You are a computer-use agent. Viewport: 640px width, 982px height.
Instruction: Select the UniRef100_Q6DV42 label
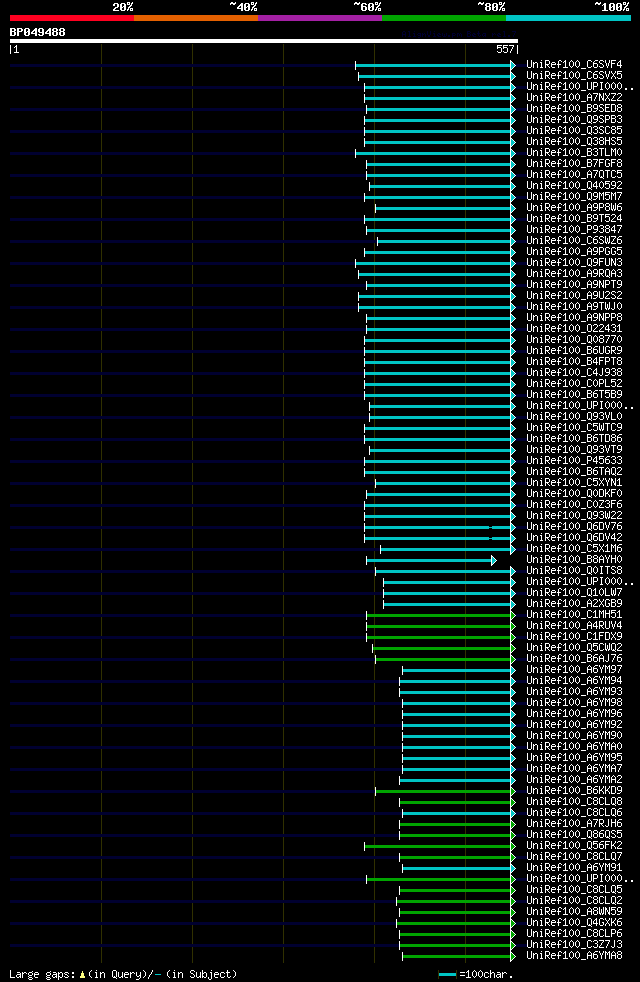pos(574,538)
